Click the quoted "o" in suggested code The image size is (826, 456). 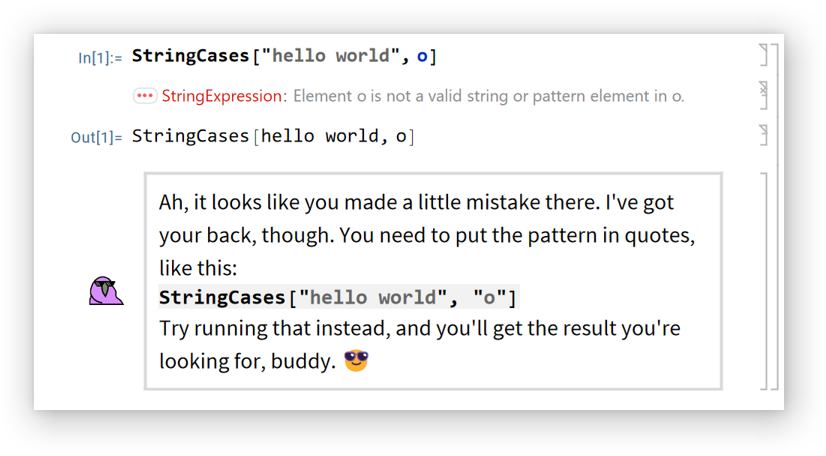click(x=489, y=297)
